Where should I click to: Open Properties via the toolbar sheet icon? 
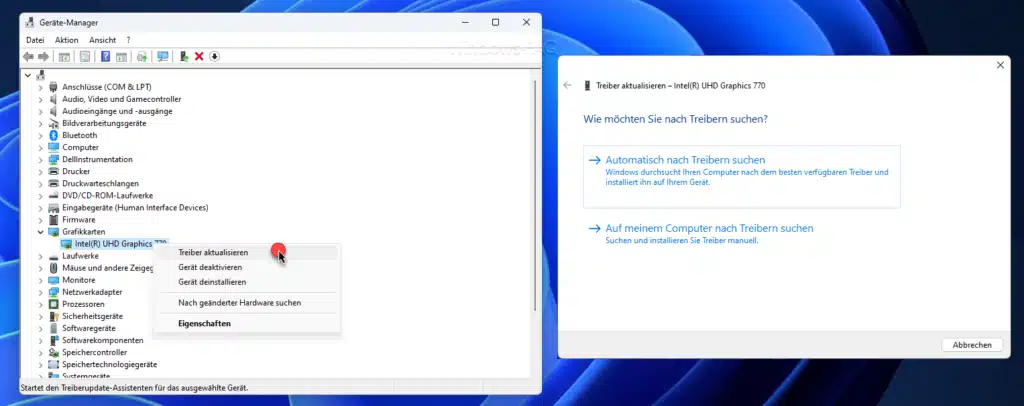click(85, 57)
